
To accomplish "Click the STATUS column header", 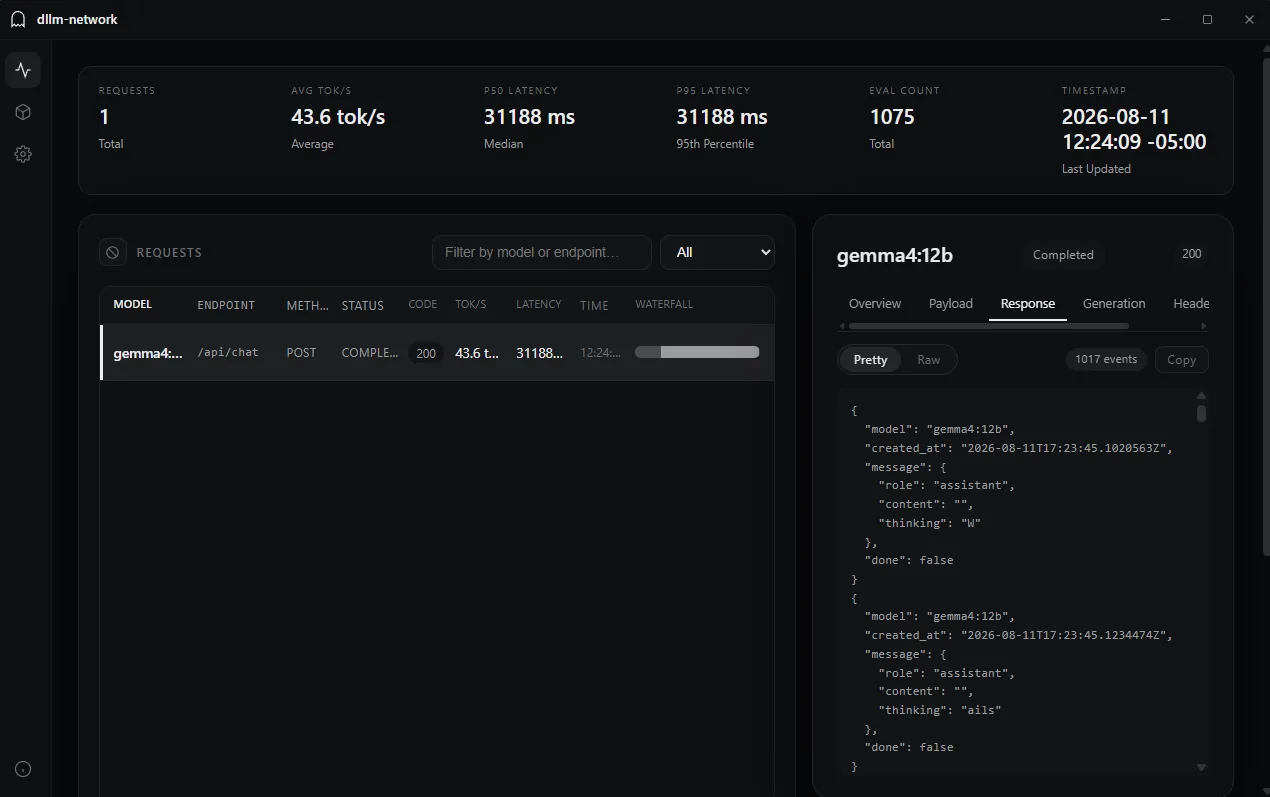I will pos(362,306).
